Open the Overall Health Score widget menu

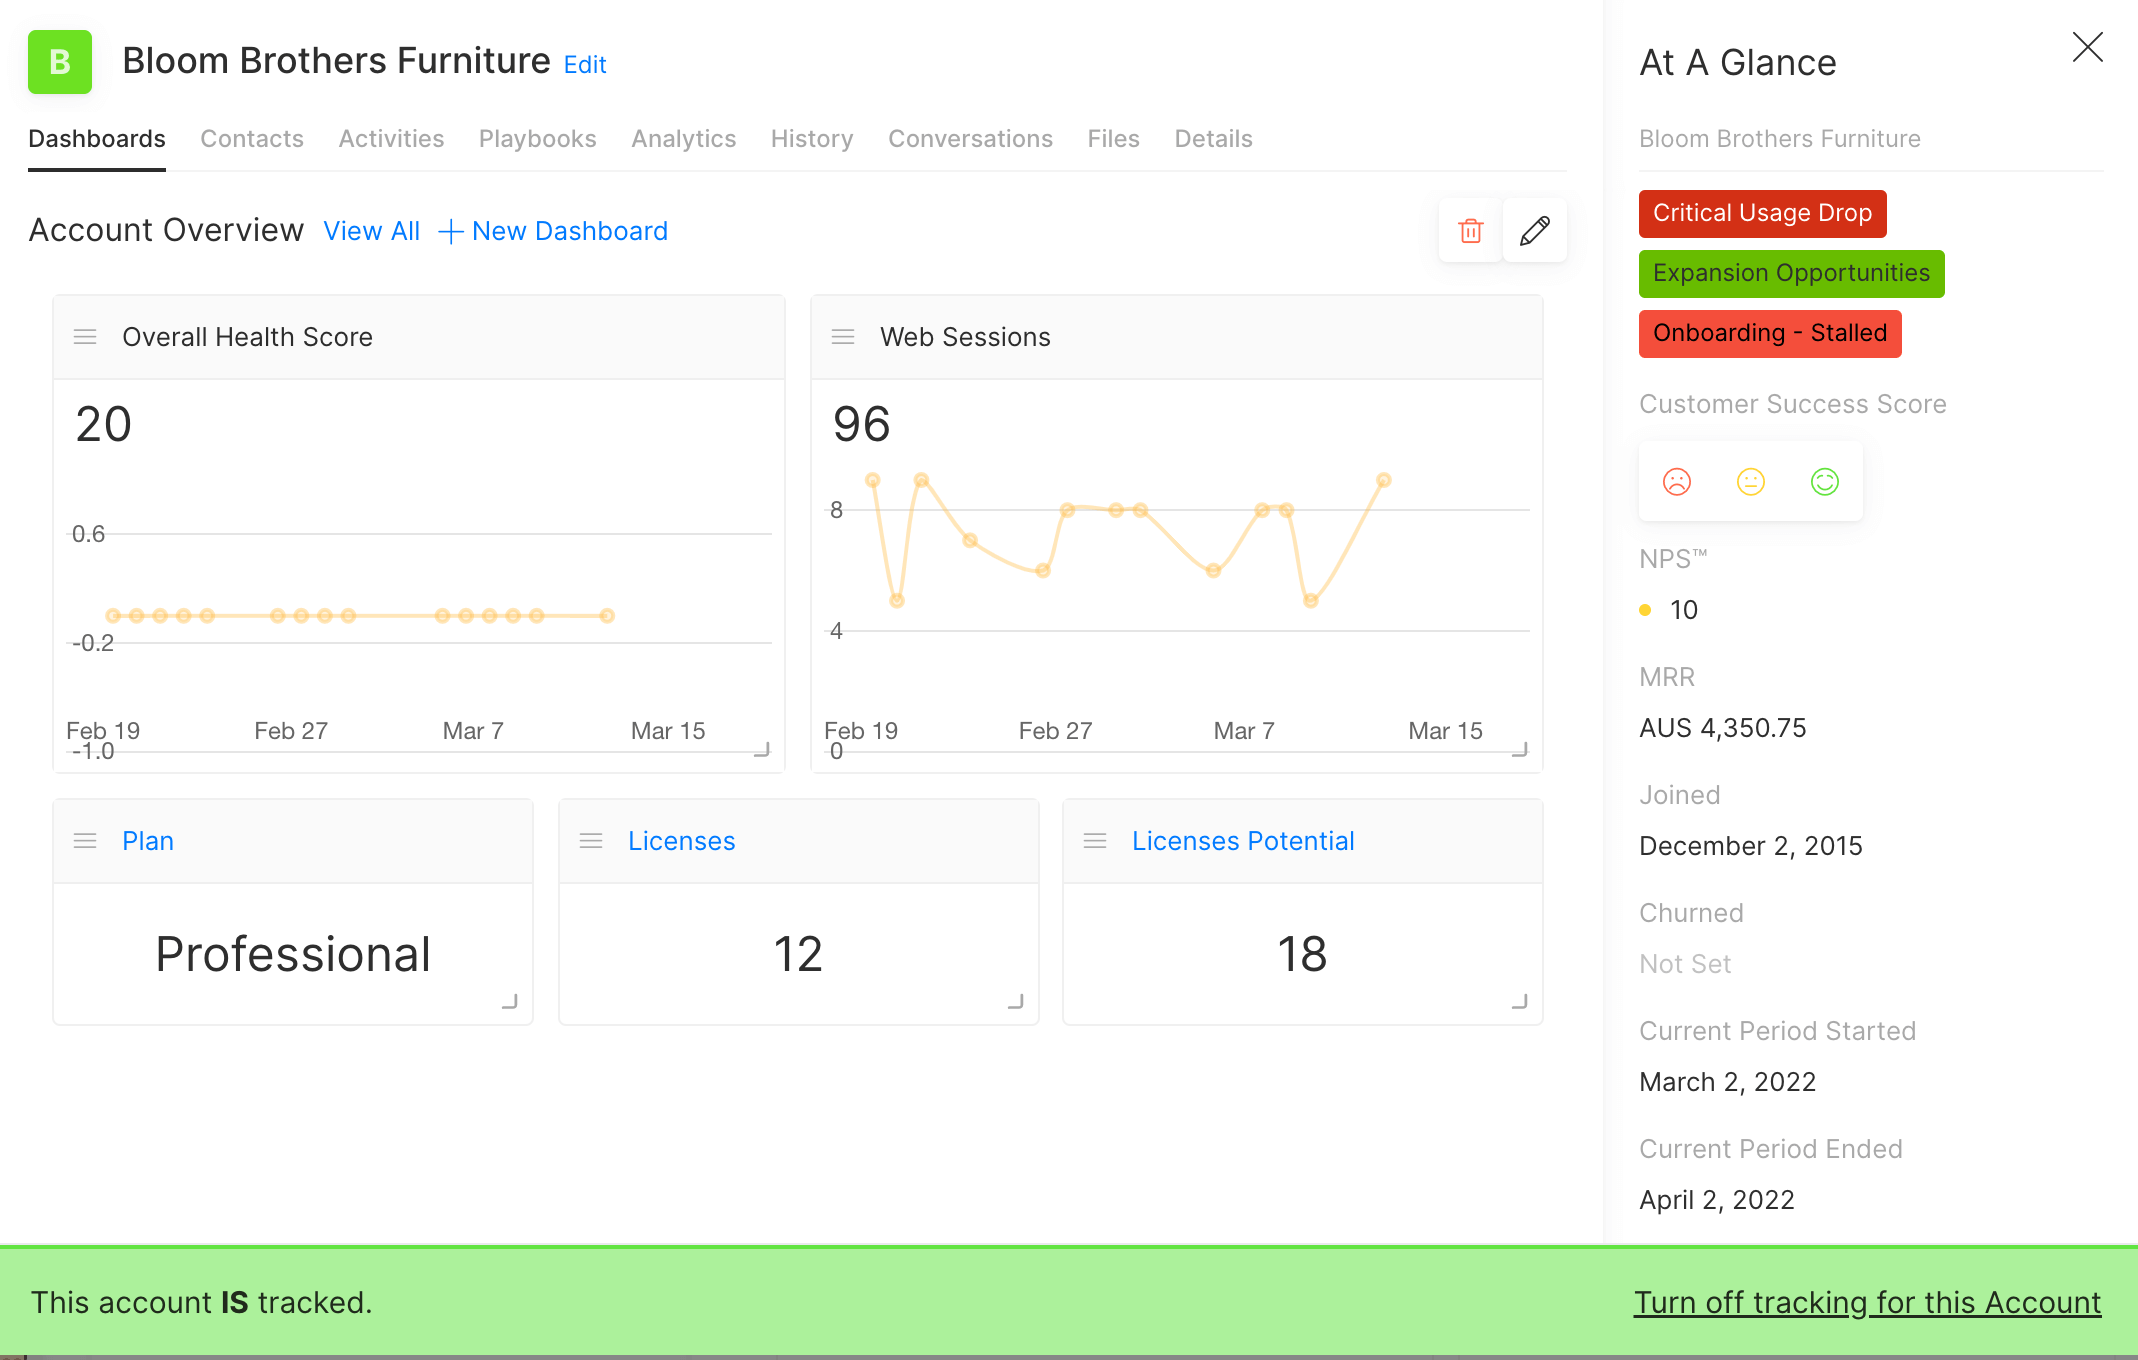(85, 337)
